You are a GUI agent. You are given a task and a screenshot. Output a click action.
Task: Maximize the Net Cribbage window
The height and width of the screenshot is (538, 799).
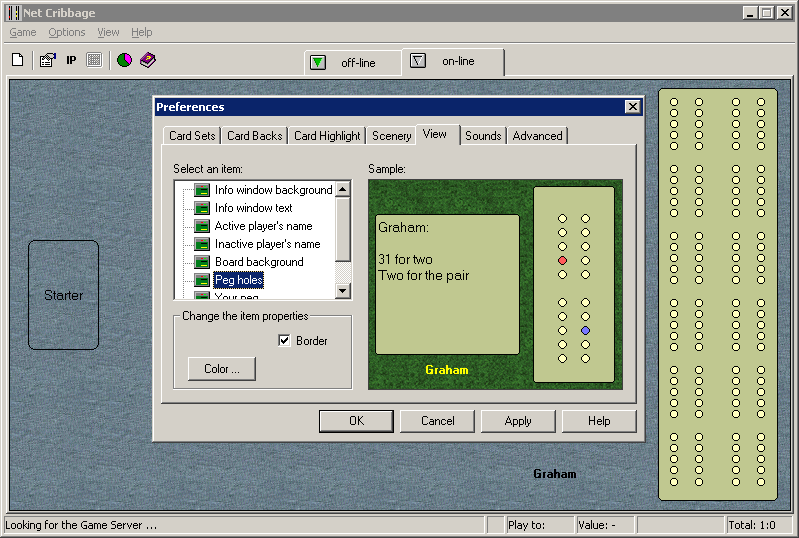pyautogui.click(x=766, y=13)
